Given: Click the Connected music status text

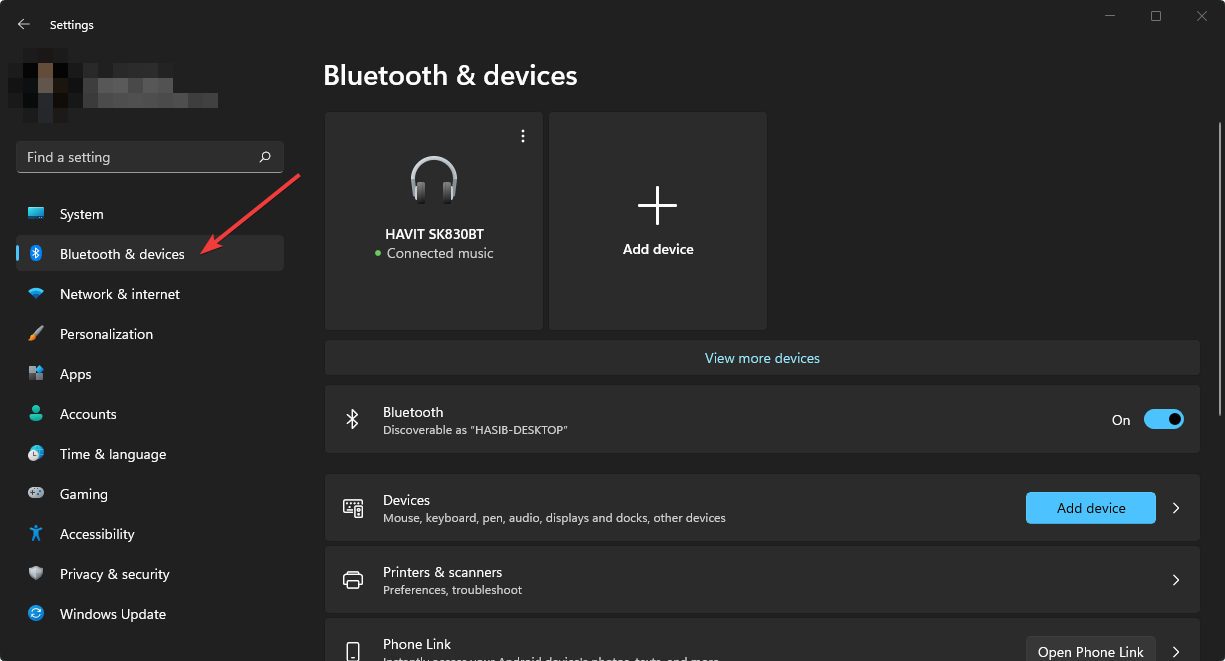Looking at the screenshot, I should (440, 254).
